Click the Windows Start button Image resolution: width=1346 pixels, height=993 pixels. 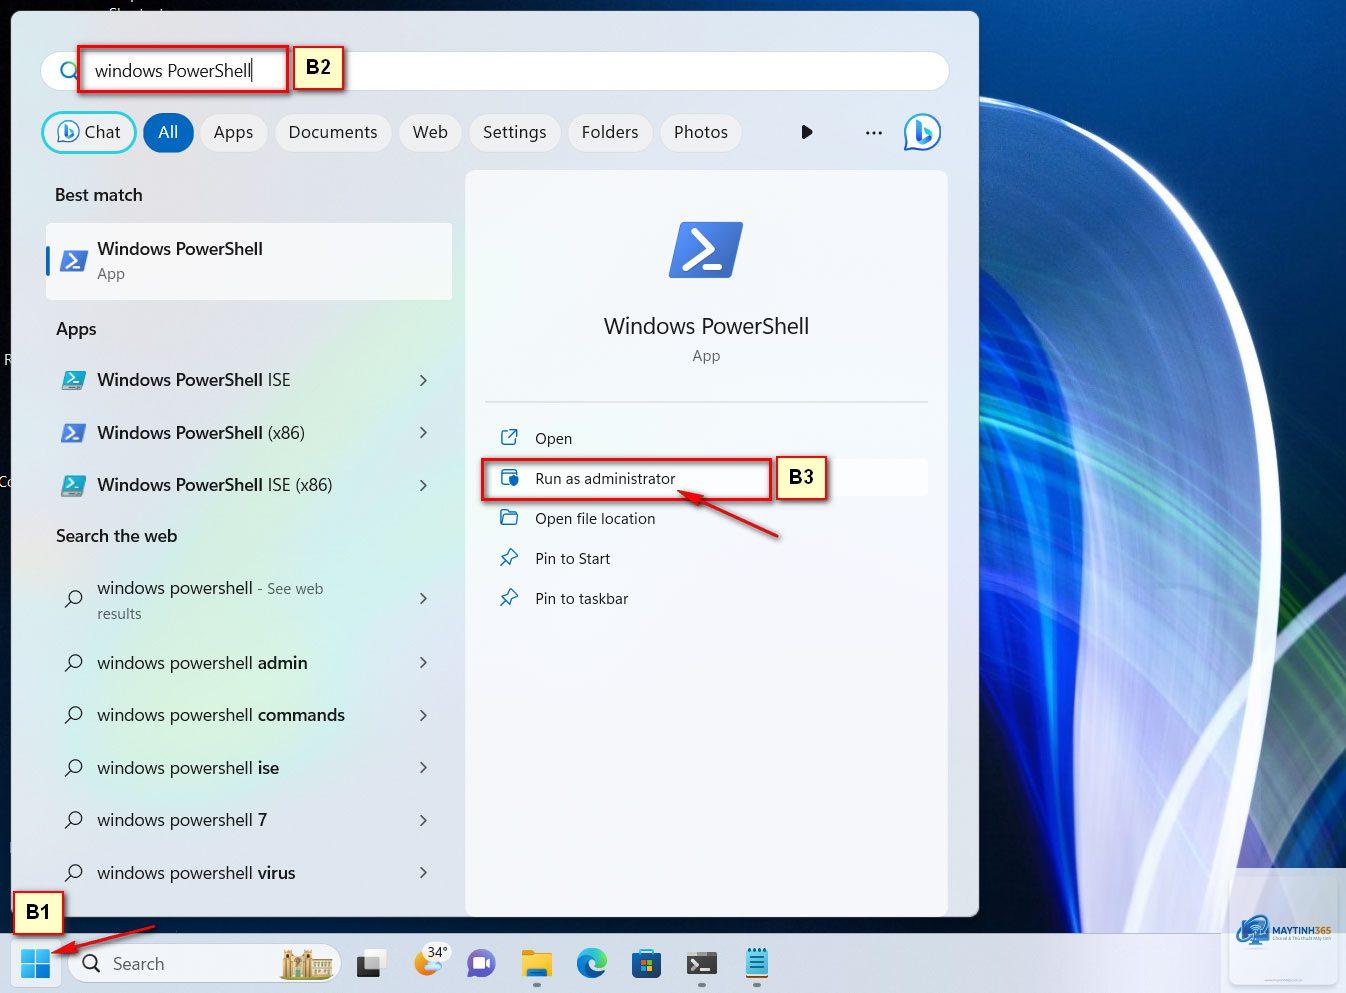click(x=35, y=964)
